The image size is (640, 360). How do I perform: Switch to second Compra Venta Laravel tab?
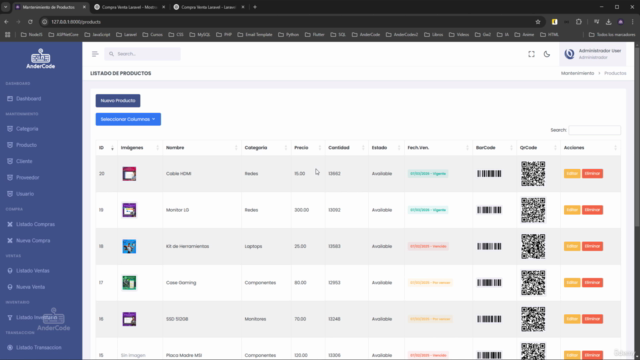coord(129,7)
